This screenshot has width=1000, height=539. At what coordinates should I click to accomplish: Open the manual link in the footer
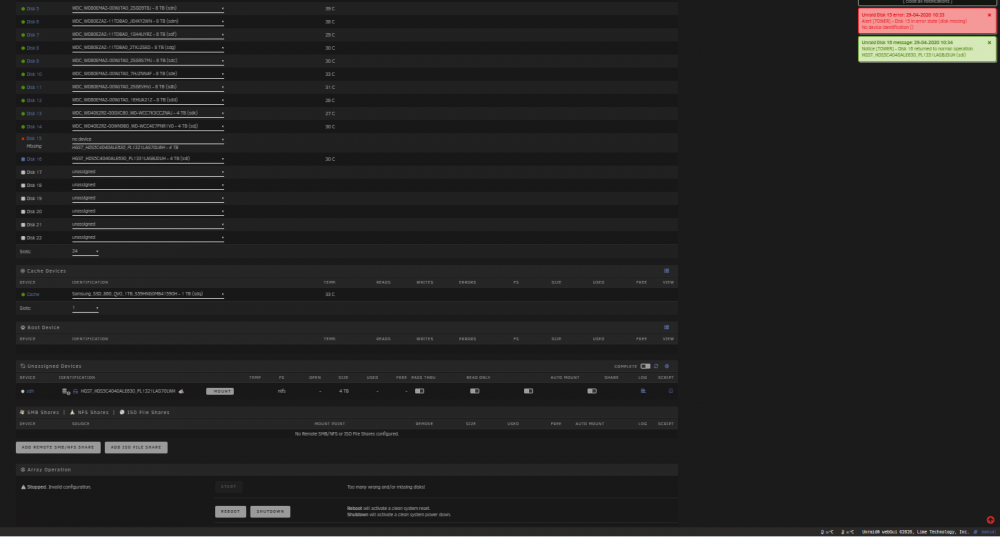988,533
